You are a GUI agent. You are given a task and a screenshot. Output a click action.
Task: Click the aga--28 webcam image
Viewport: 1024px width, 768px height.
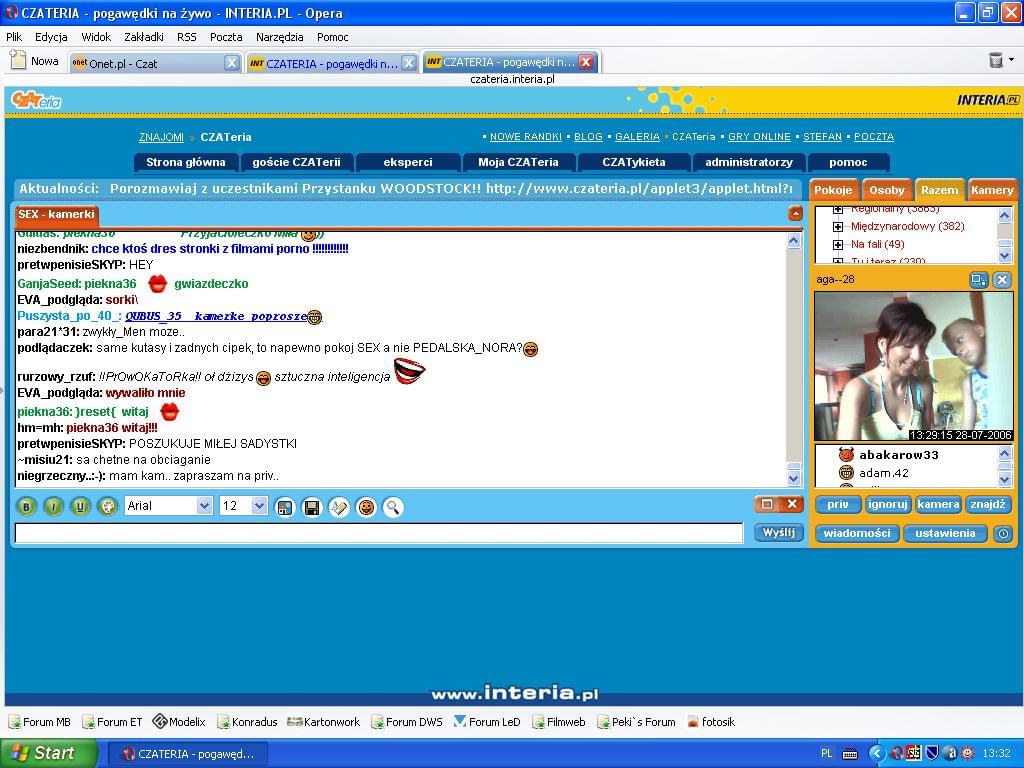[914, 366]
